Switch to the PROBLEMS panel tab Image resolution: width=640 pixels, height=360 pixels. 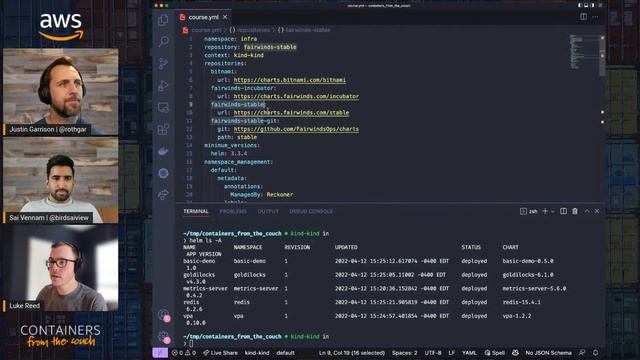pos(233,211)
